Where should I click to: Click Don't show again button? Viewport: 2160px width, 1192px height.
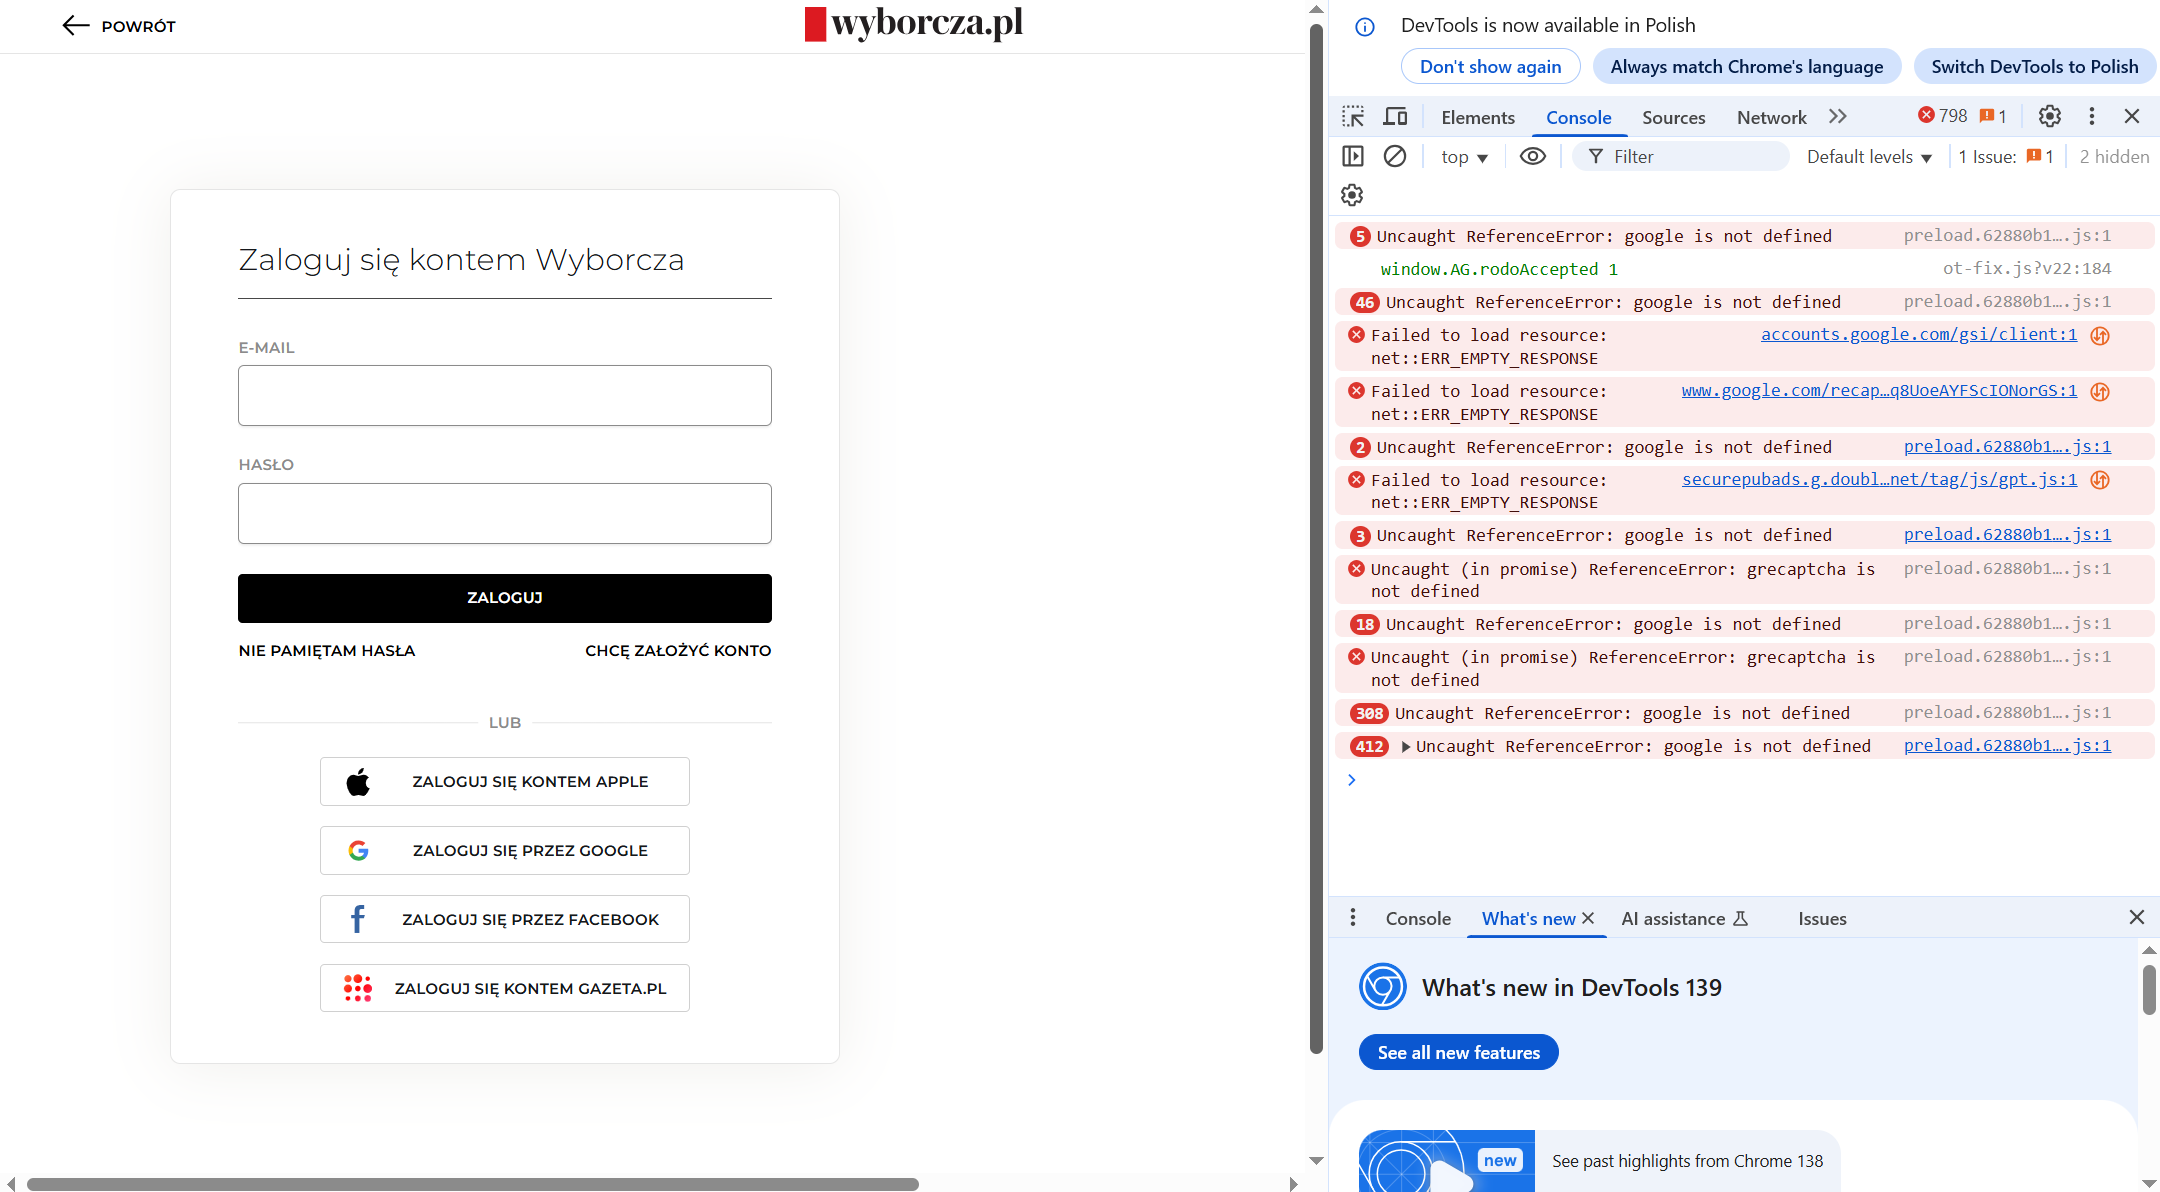pyautogui.click(x=1490, y=67)
